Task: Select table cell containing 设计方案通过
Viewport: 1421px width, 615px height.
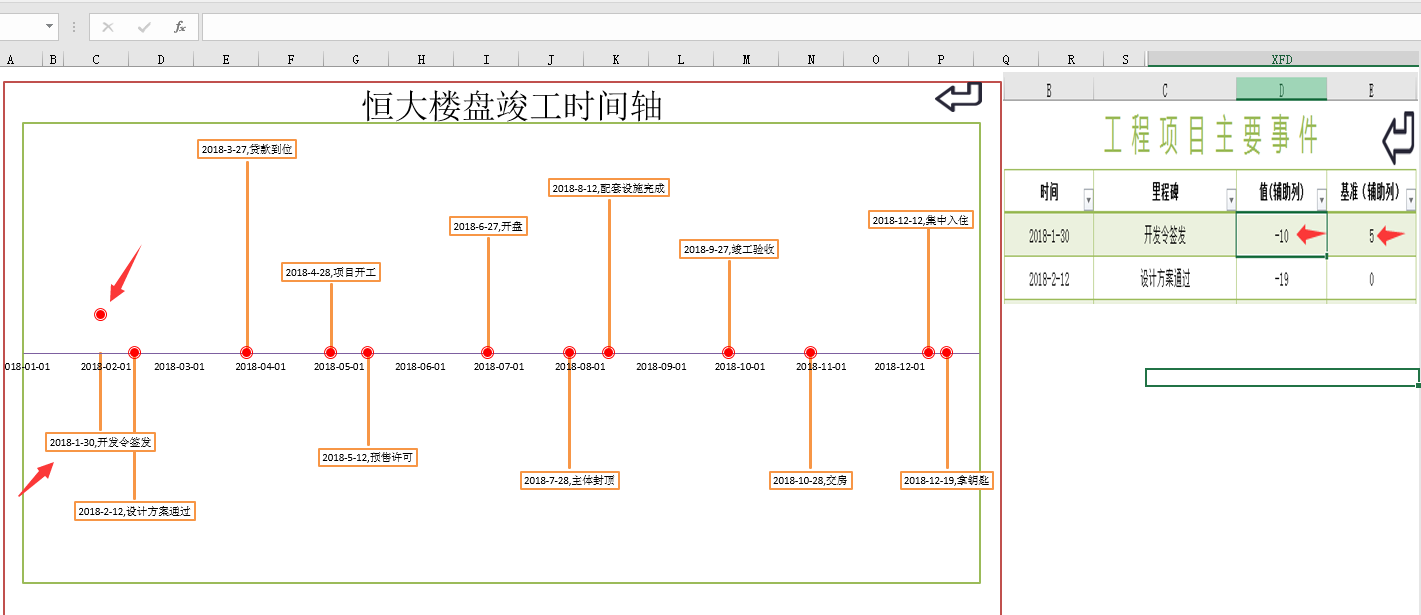Action: tap(1165, 279)
